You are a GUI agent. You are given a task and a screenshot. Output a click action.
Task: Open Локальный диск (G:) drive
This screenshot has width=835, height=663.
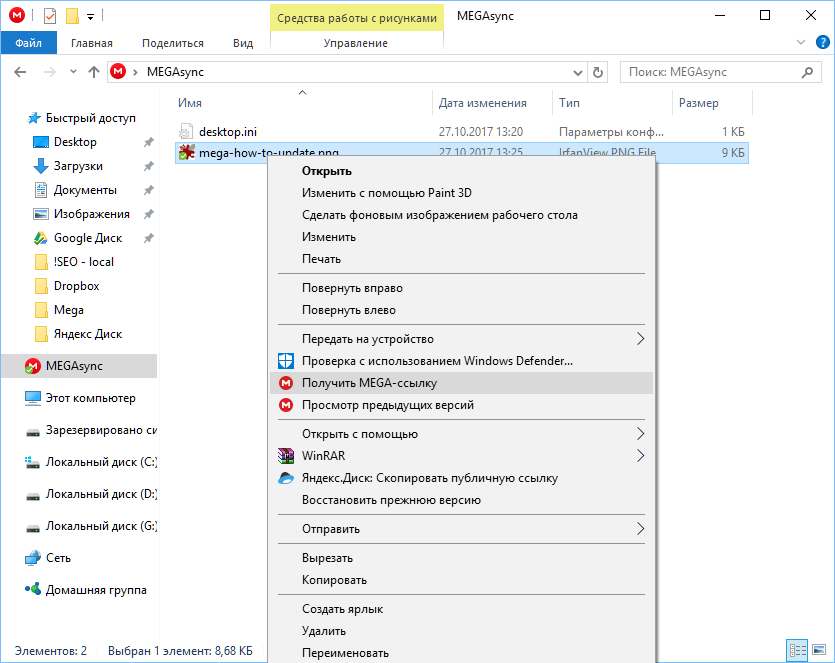coord(101,526)
